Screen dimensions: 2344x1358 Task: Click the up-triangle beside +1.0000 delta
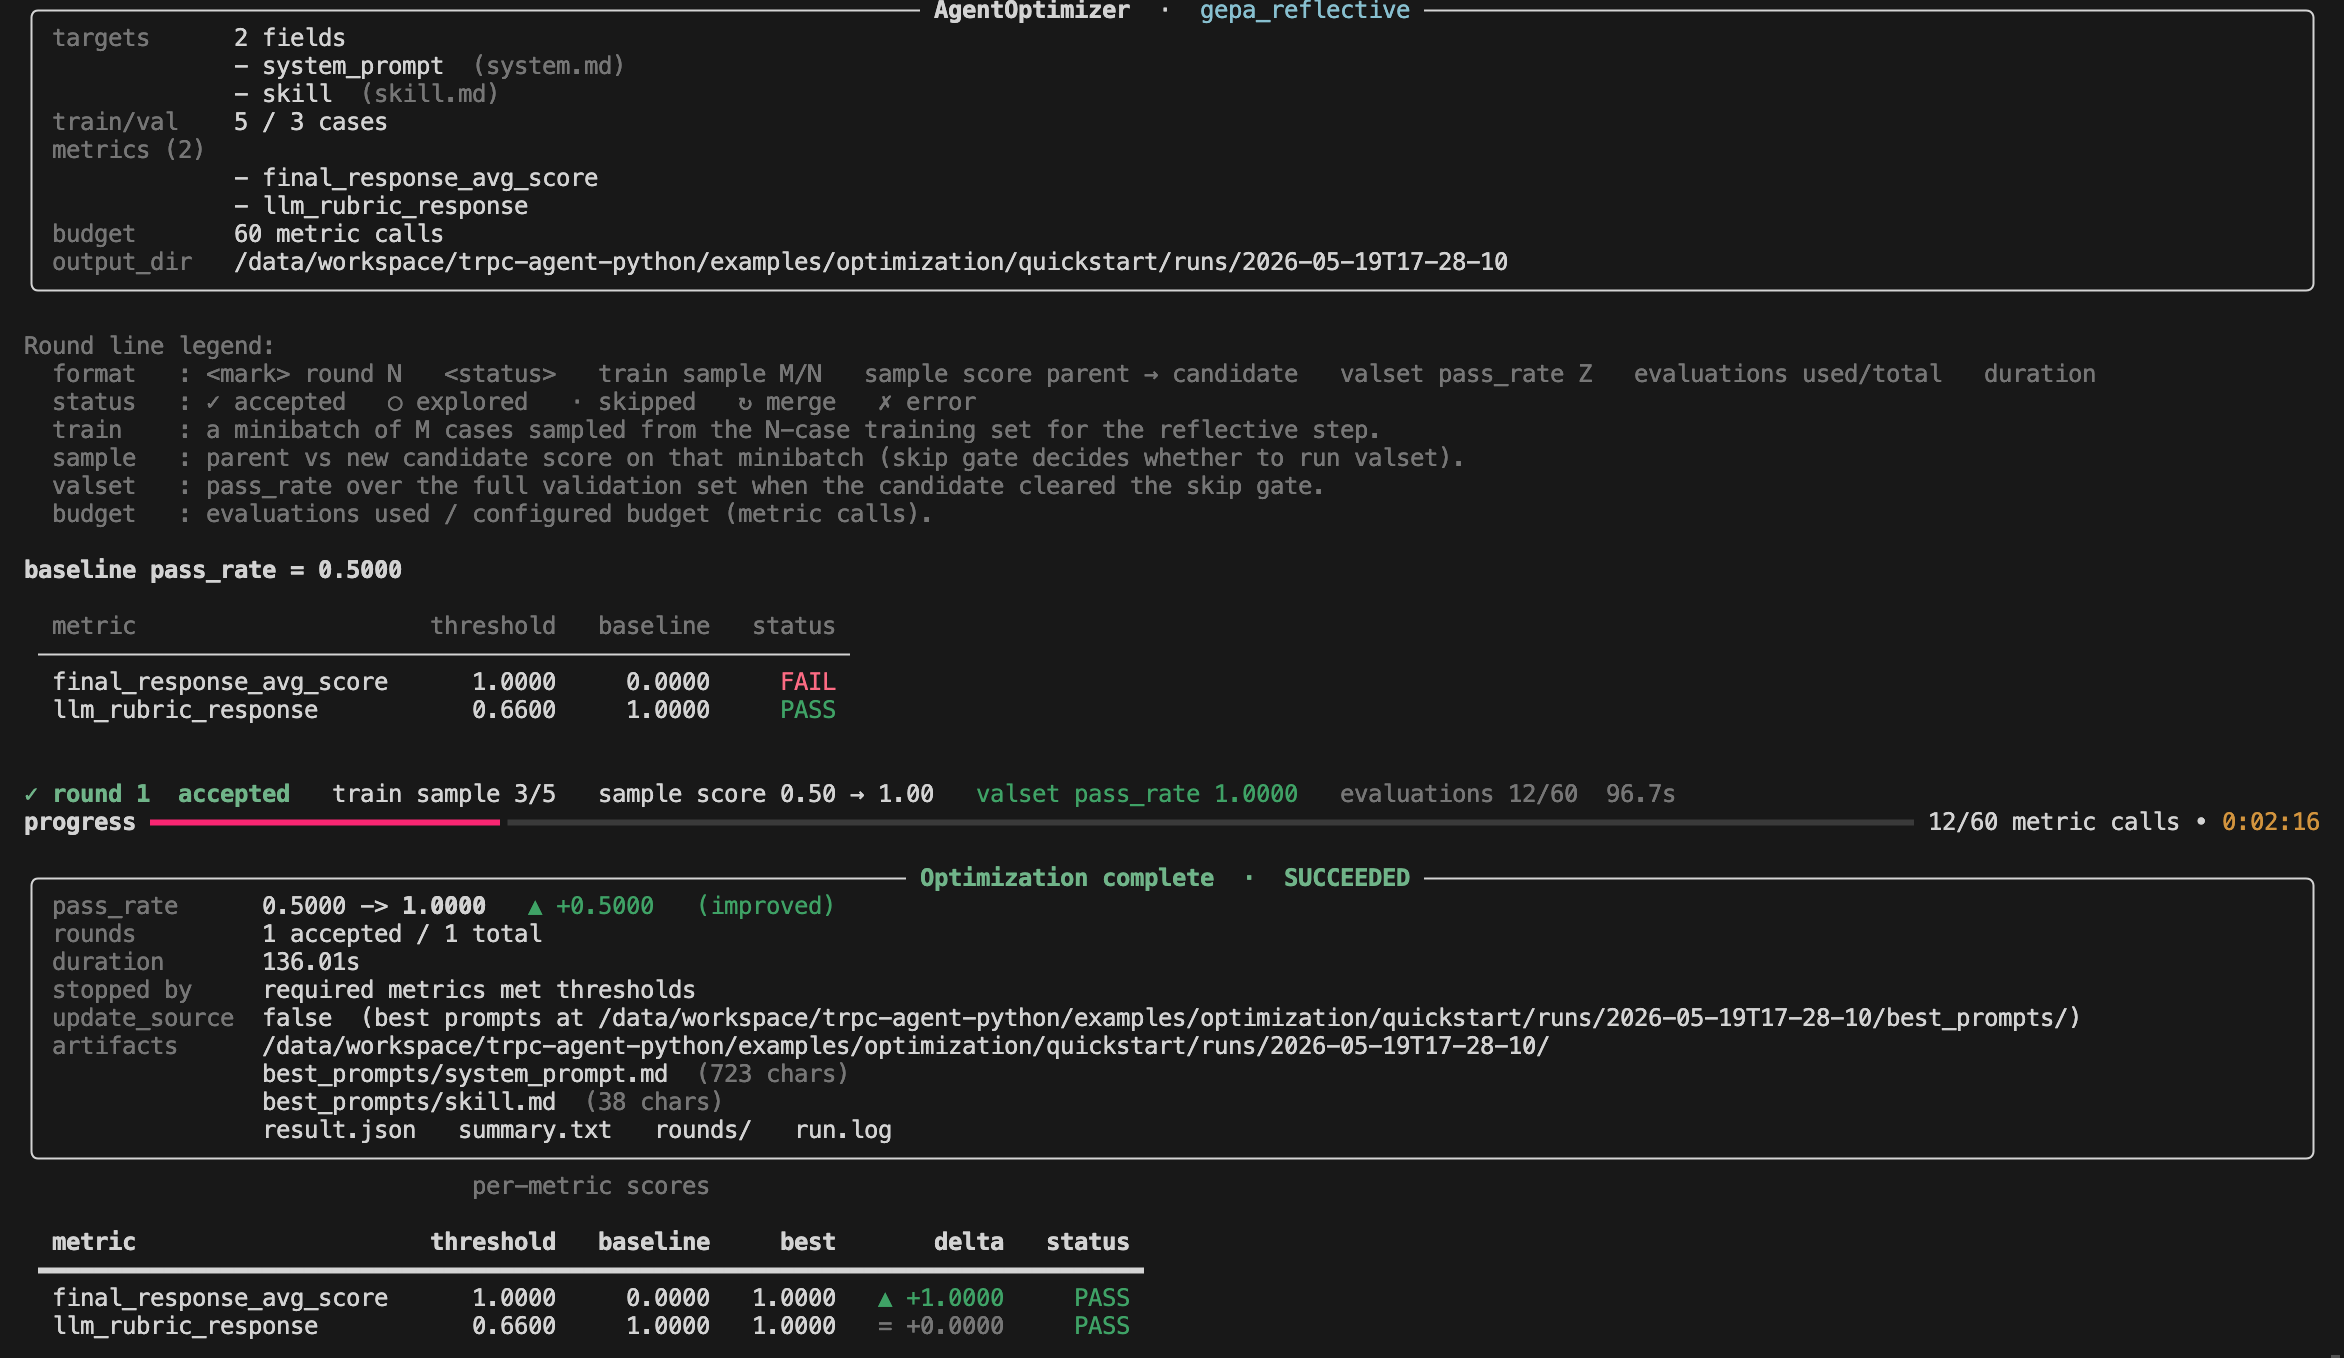click(885, 1299)
